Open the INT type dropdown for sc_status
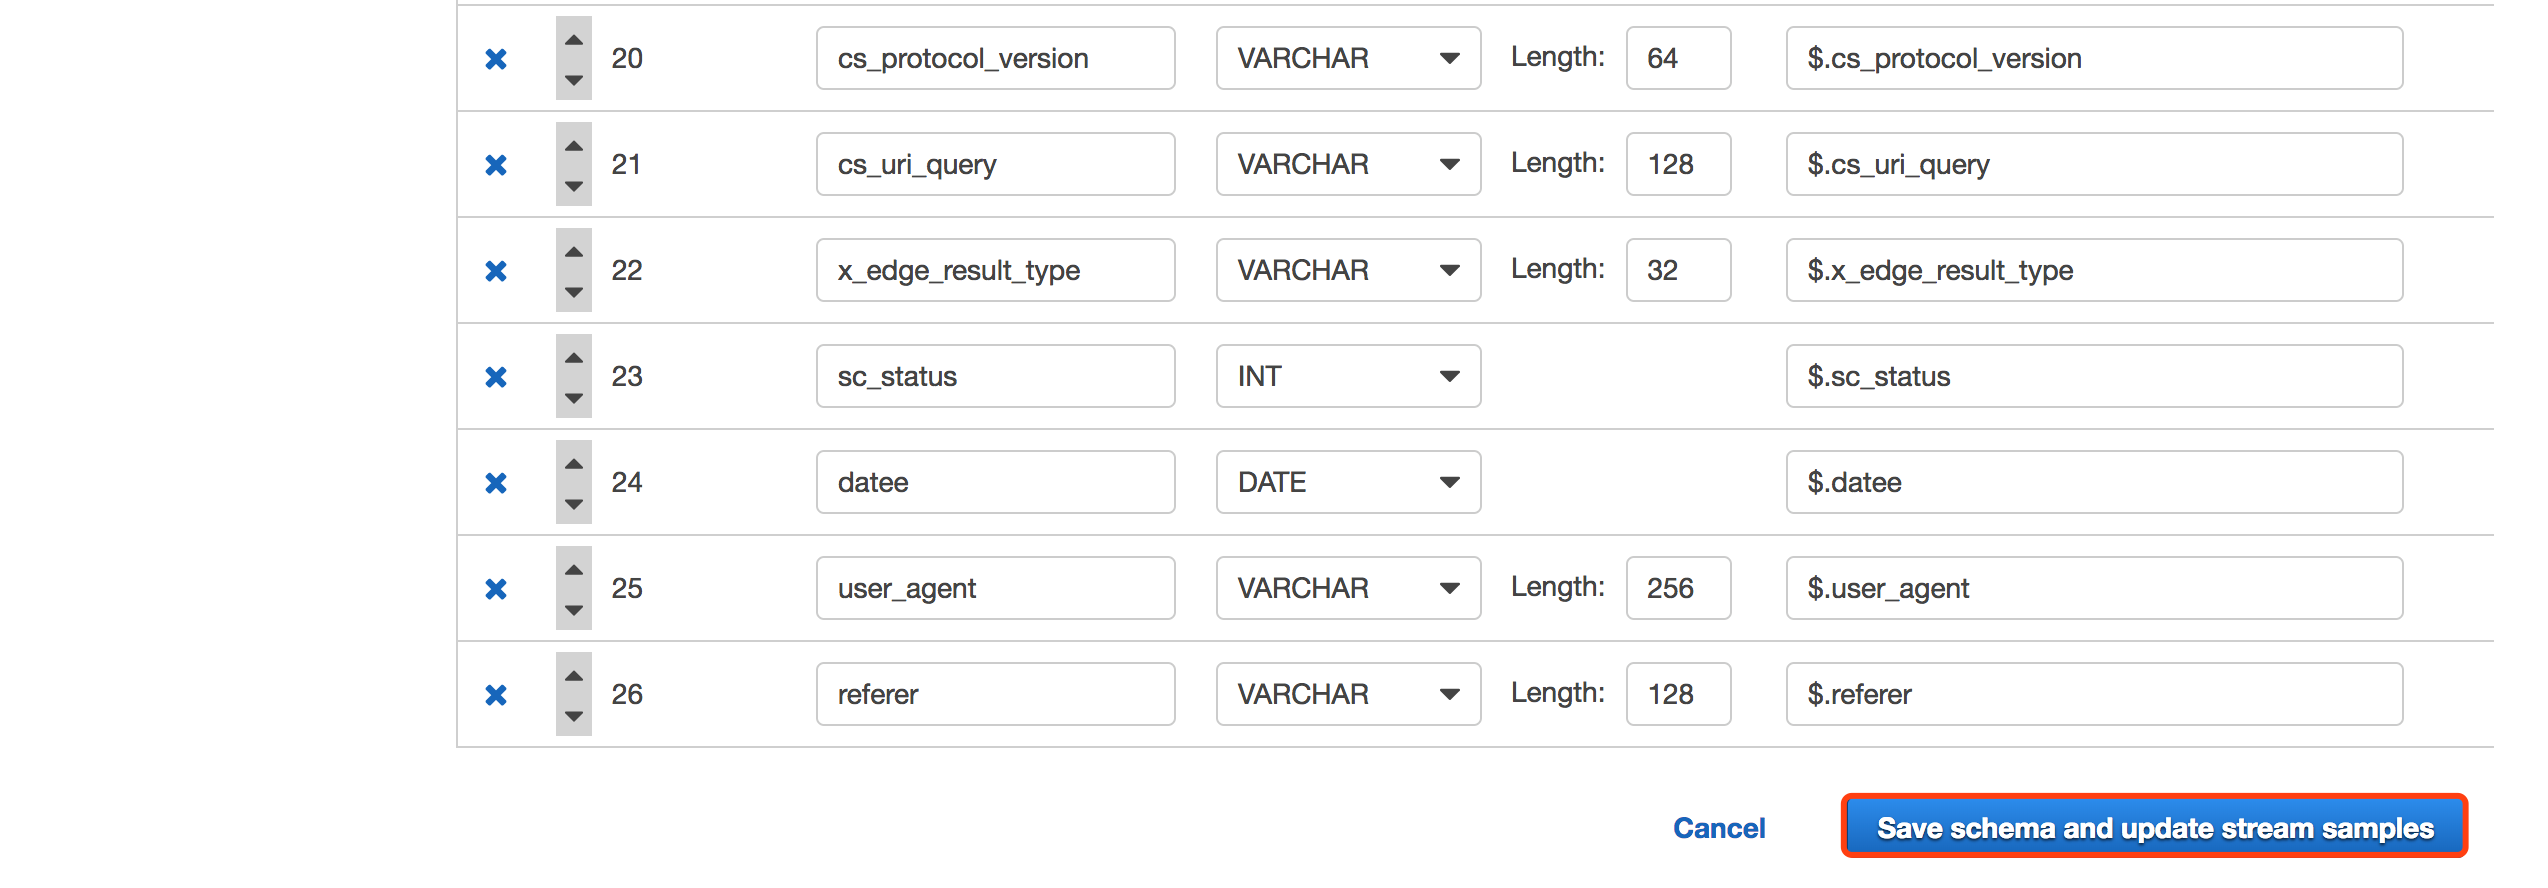2548x888 pixels. tap(1347, 376)
